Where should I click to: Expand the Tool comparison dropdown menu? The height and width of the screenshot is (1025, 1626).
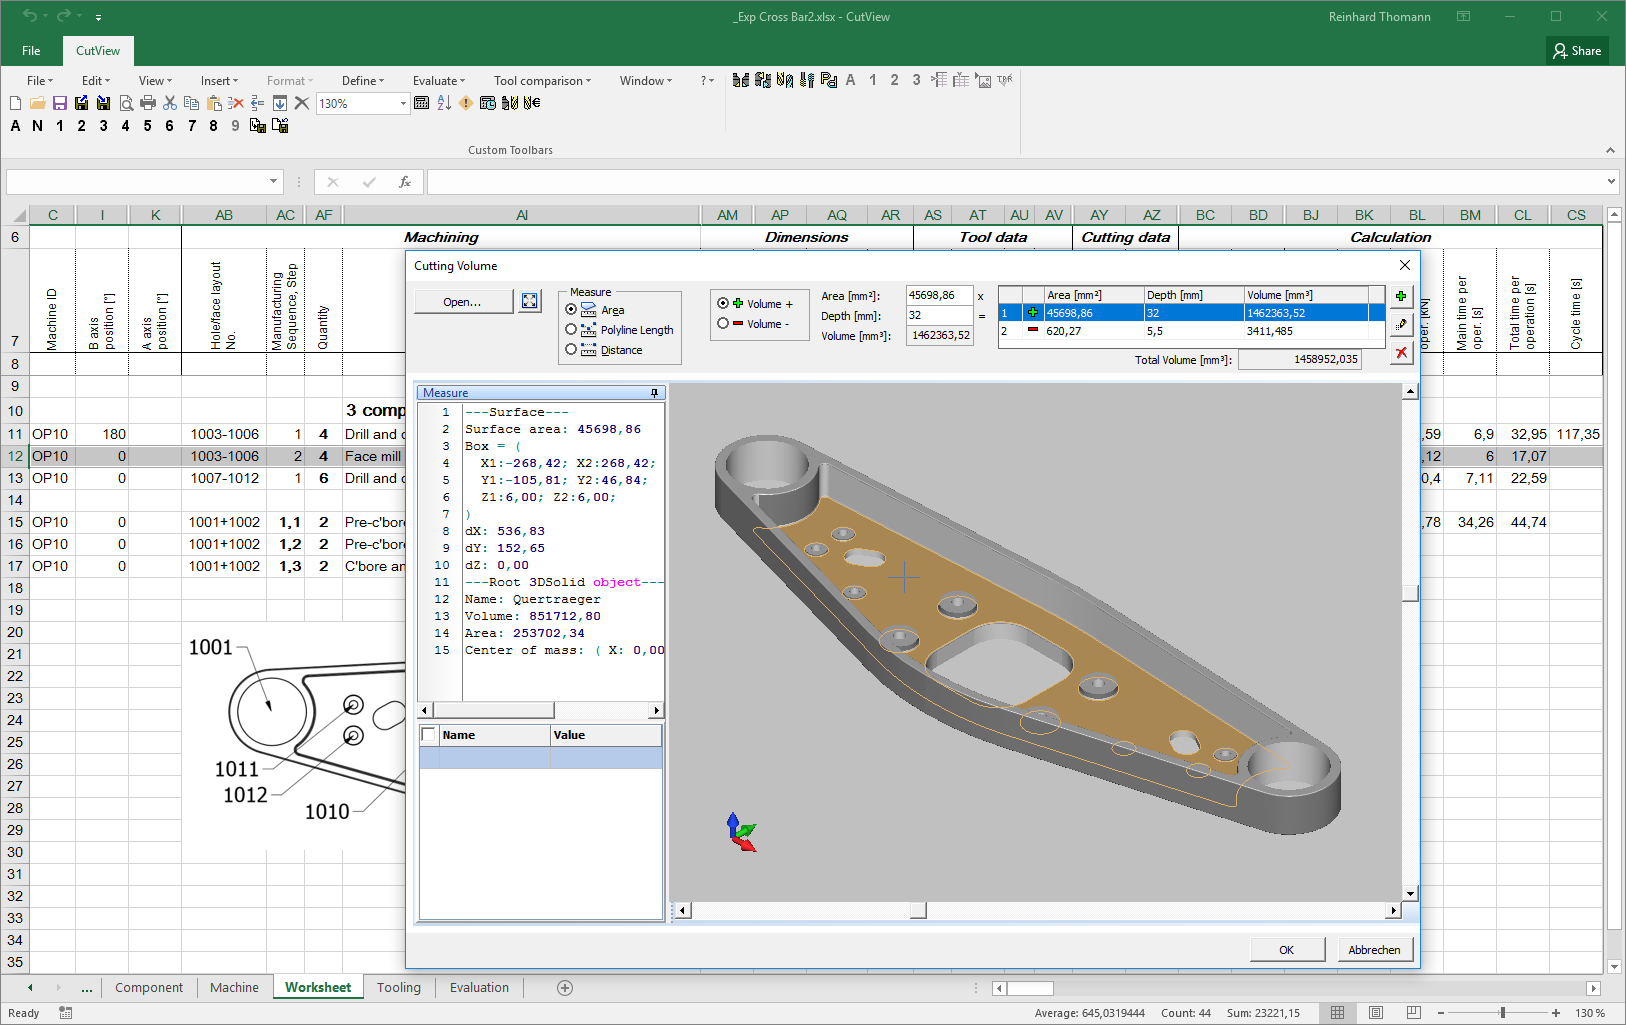[x=542, y=81]
